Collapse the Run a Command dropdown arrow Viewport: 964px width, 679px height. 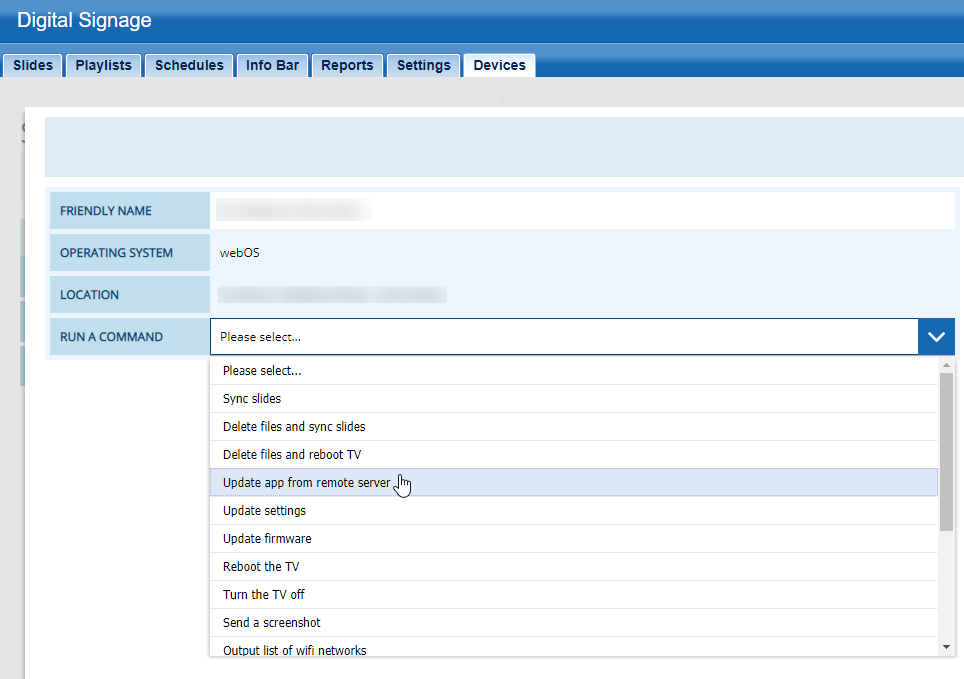(935, 337)
